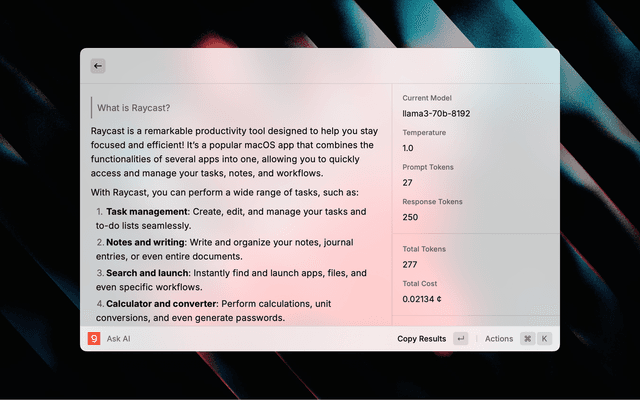Screen dimensions: 640x400
Task: Click the Total Tokens value 277
Action: coord(410,264)
